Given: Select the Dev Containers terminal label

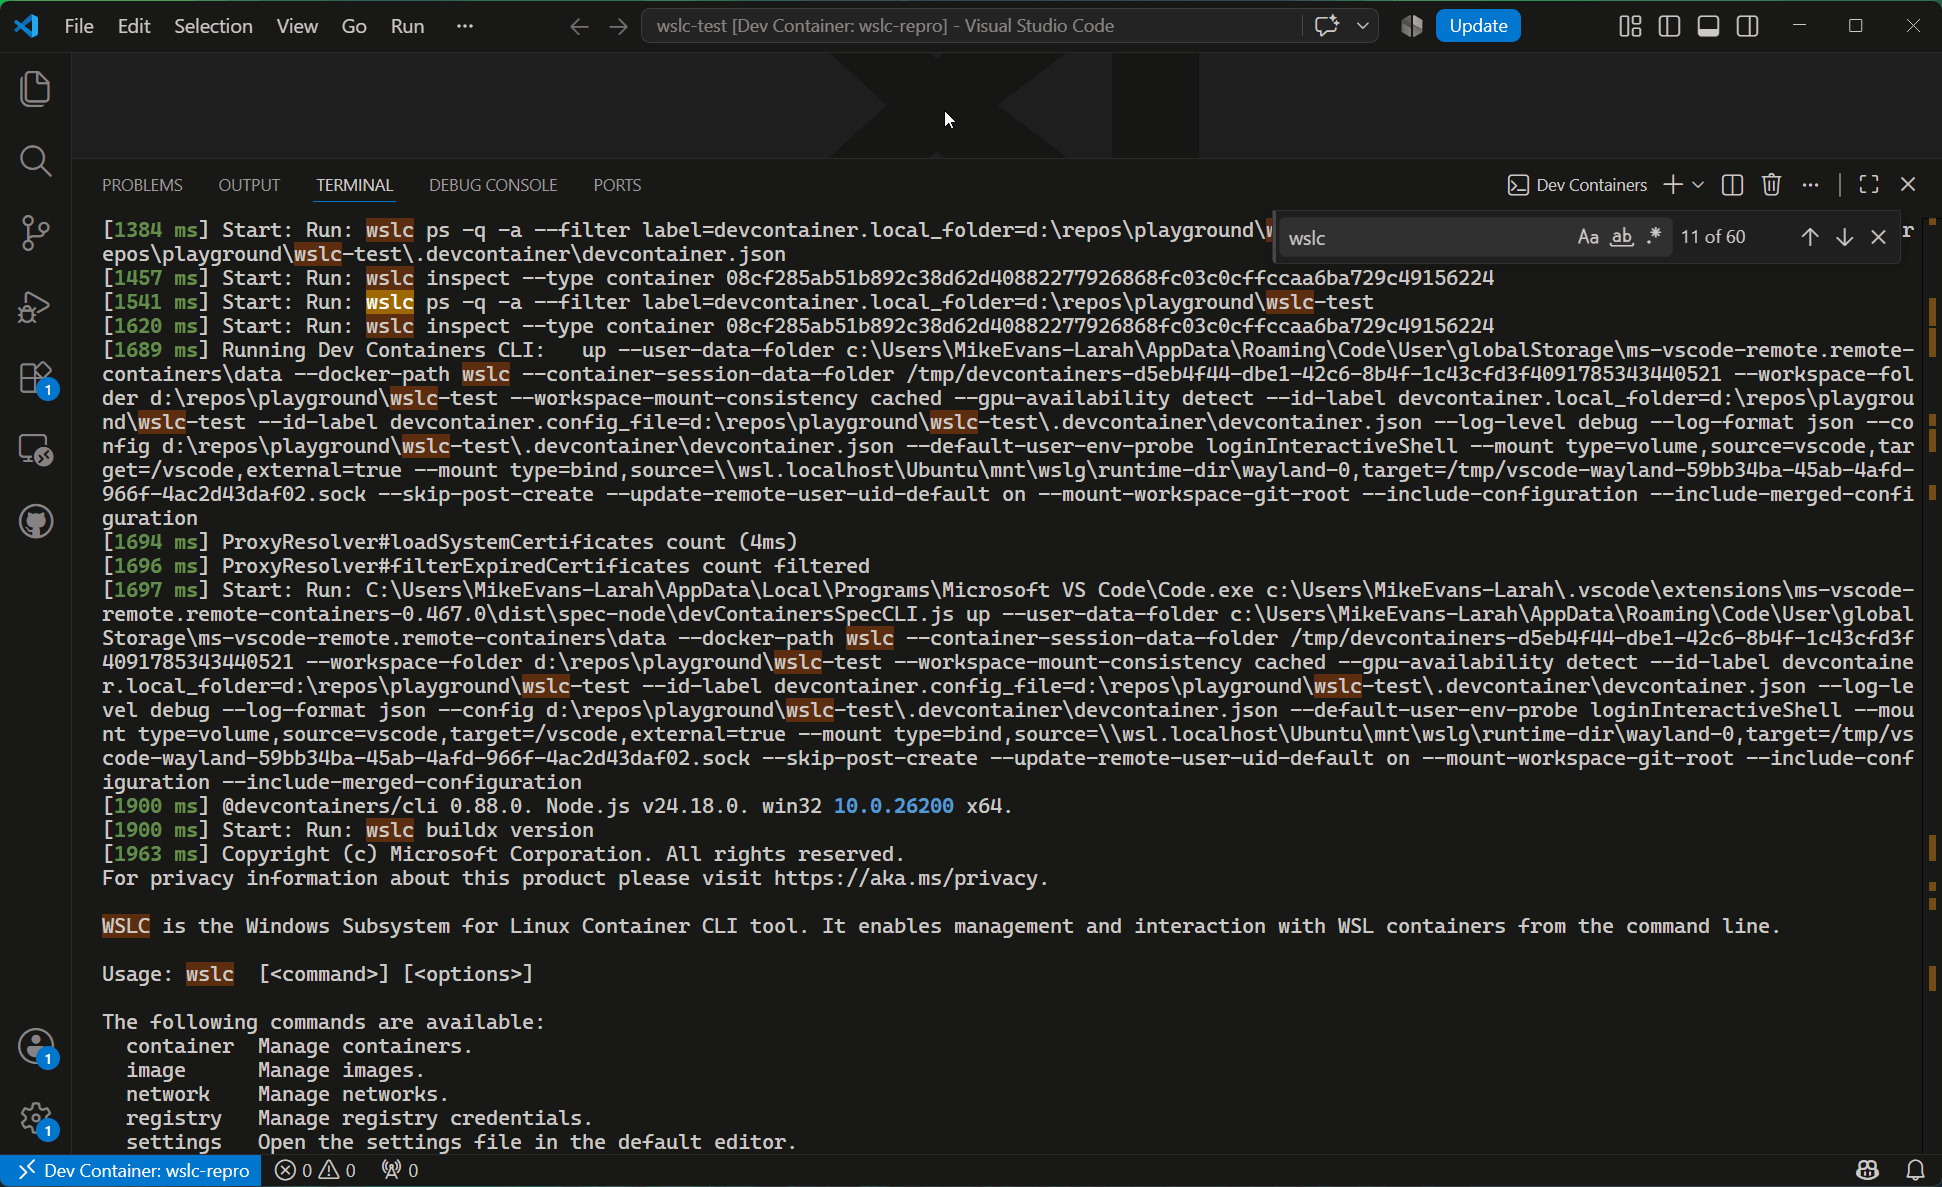Looking at the screenshot, I should (x=1577, y=185).
